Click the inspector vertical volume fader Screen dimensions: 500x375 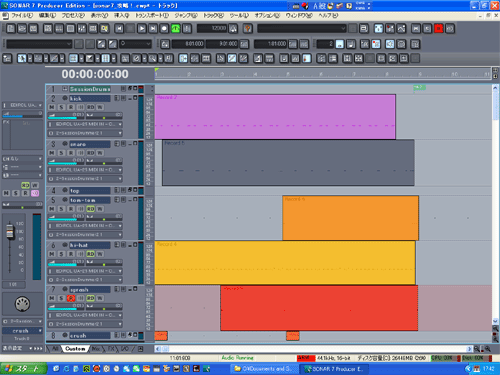point(10,231)
